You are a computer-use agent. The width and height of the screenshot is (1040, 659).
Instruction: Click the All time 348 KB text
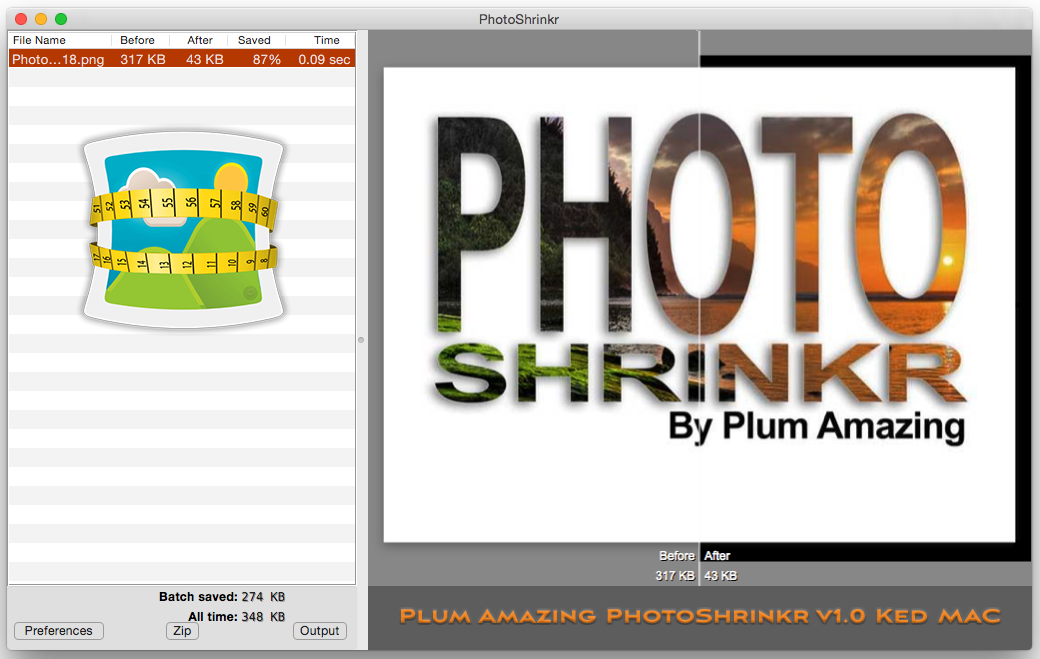click(236, 617)
